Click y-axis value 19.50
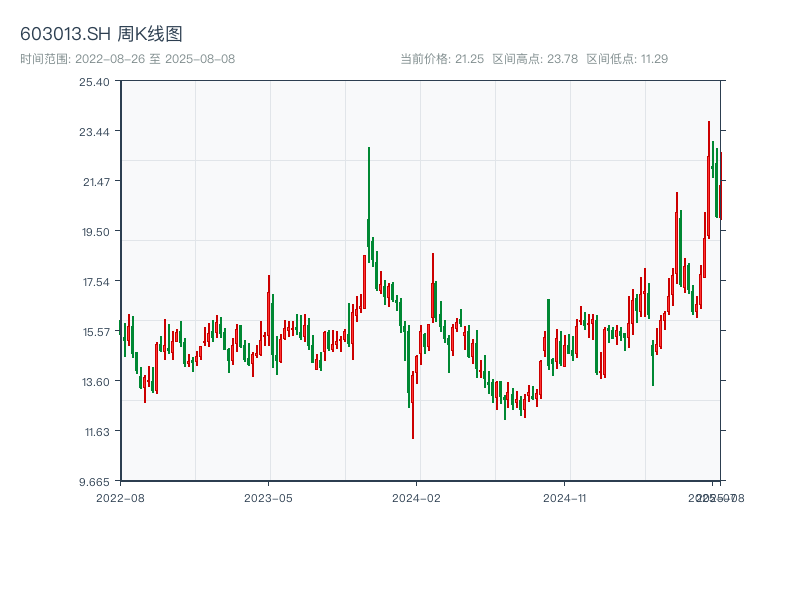Viewport: 800px width, 600px height. coord(96,232)
